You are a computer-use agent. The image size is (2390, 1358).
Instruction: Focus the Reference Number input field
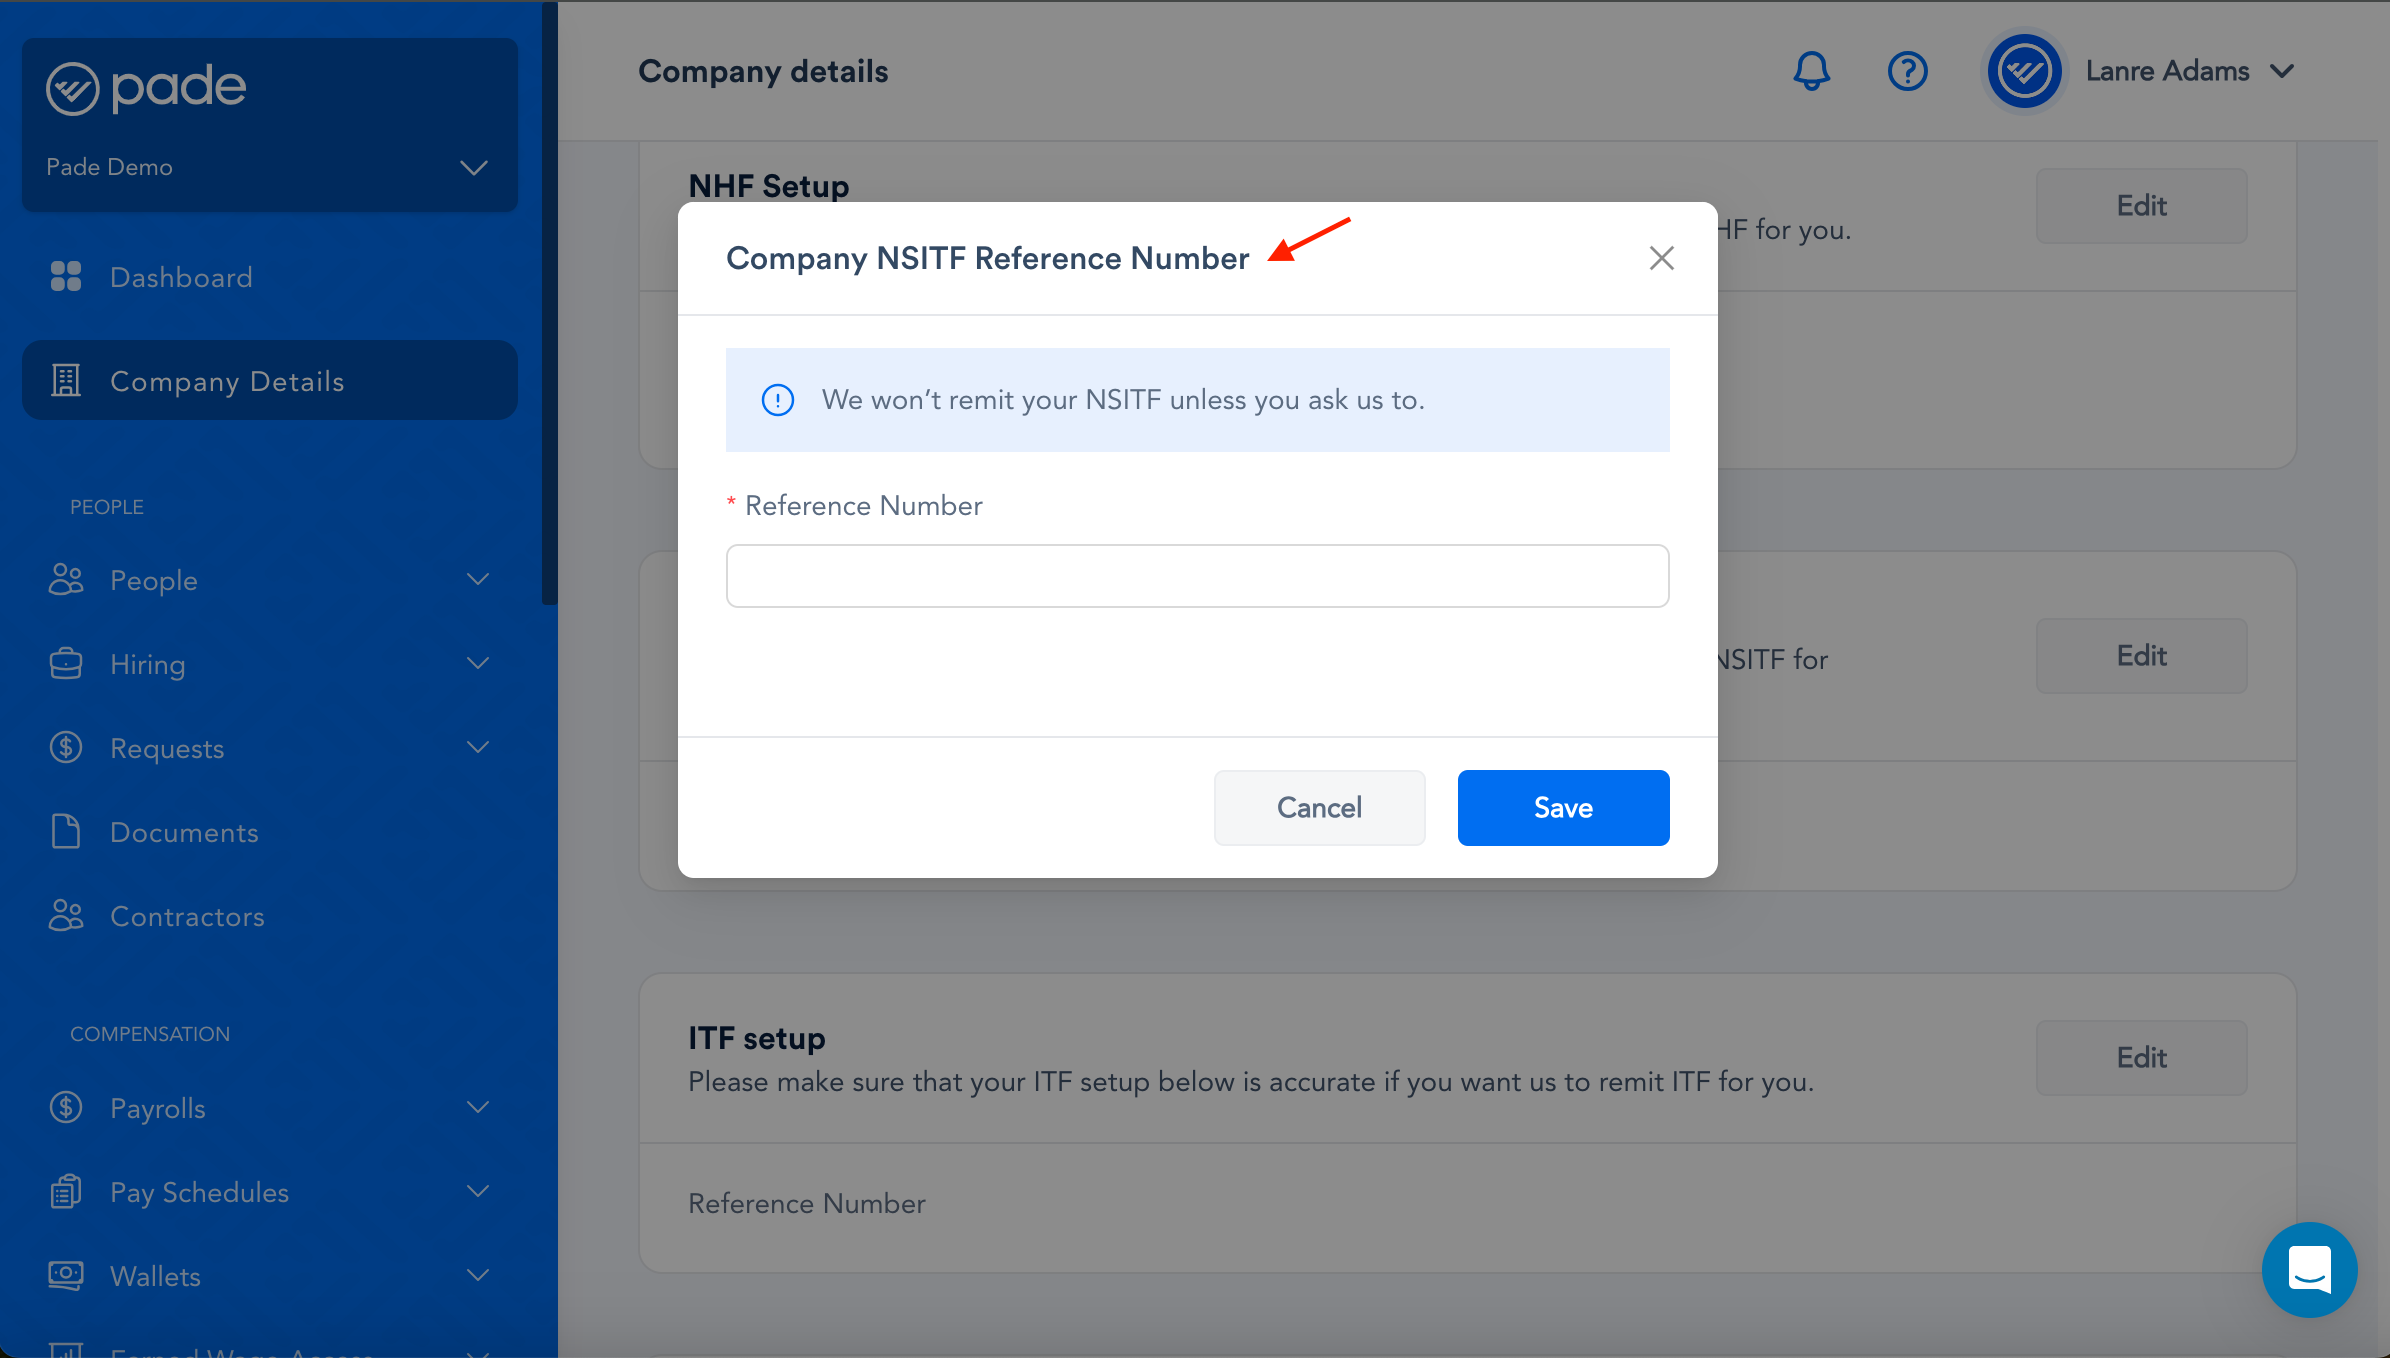point(1197,576)
